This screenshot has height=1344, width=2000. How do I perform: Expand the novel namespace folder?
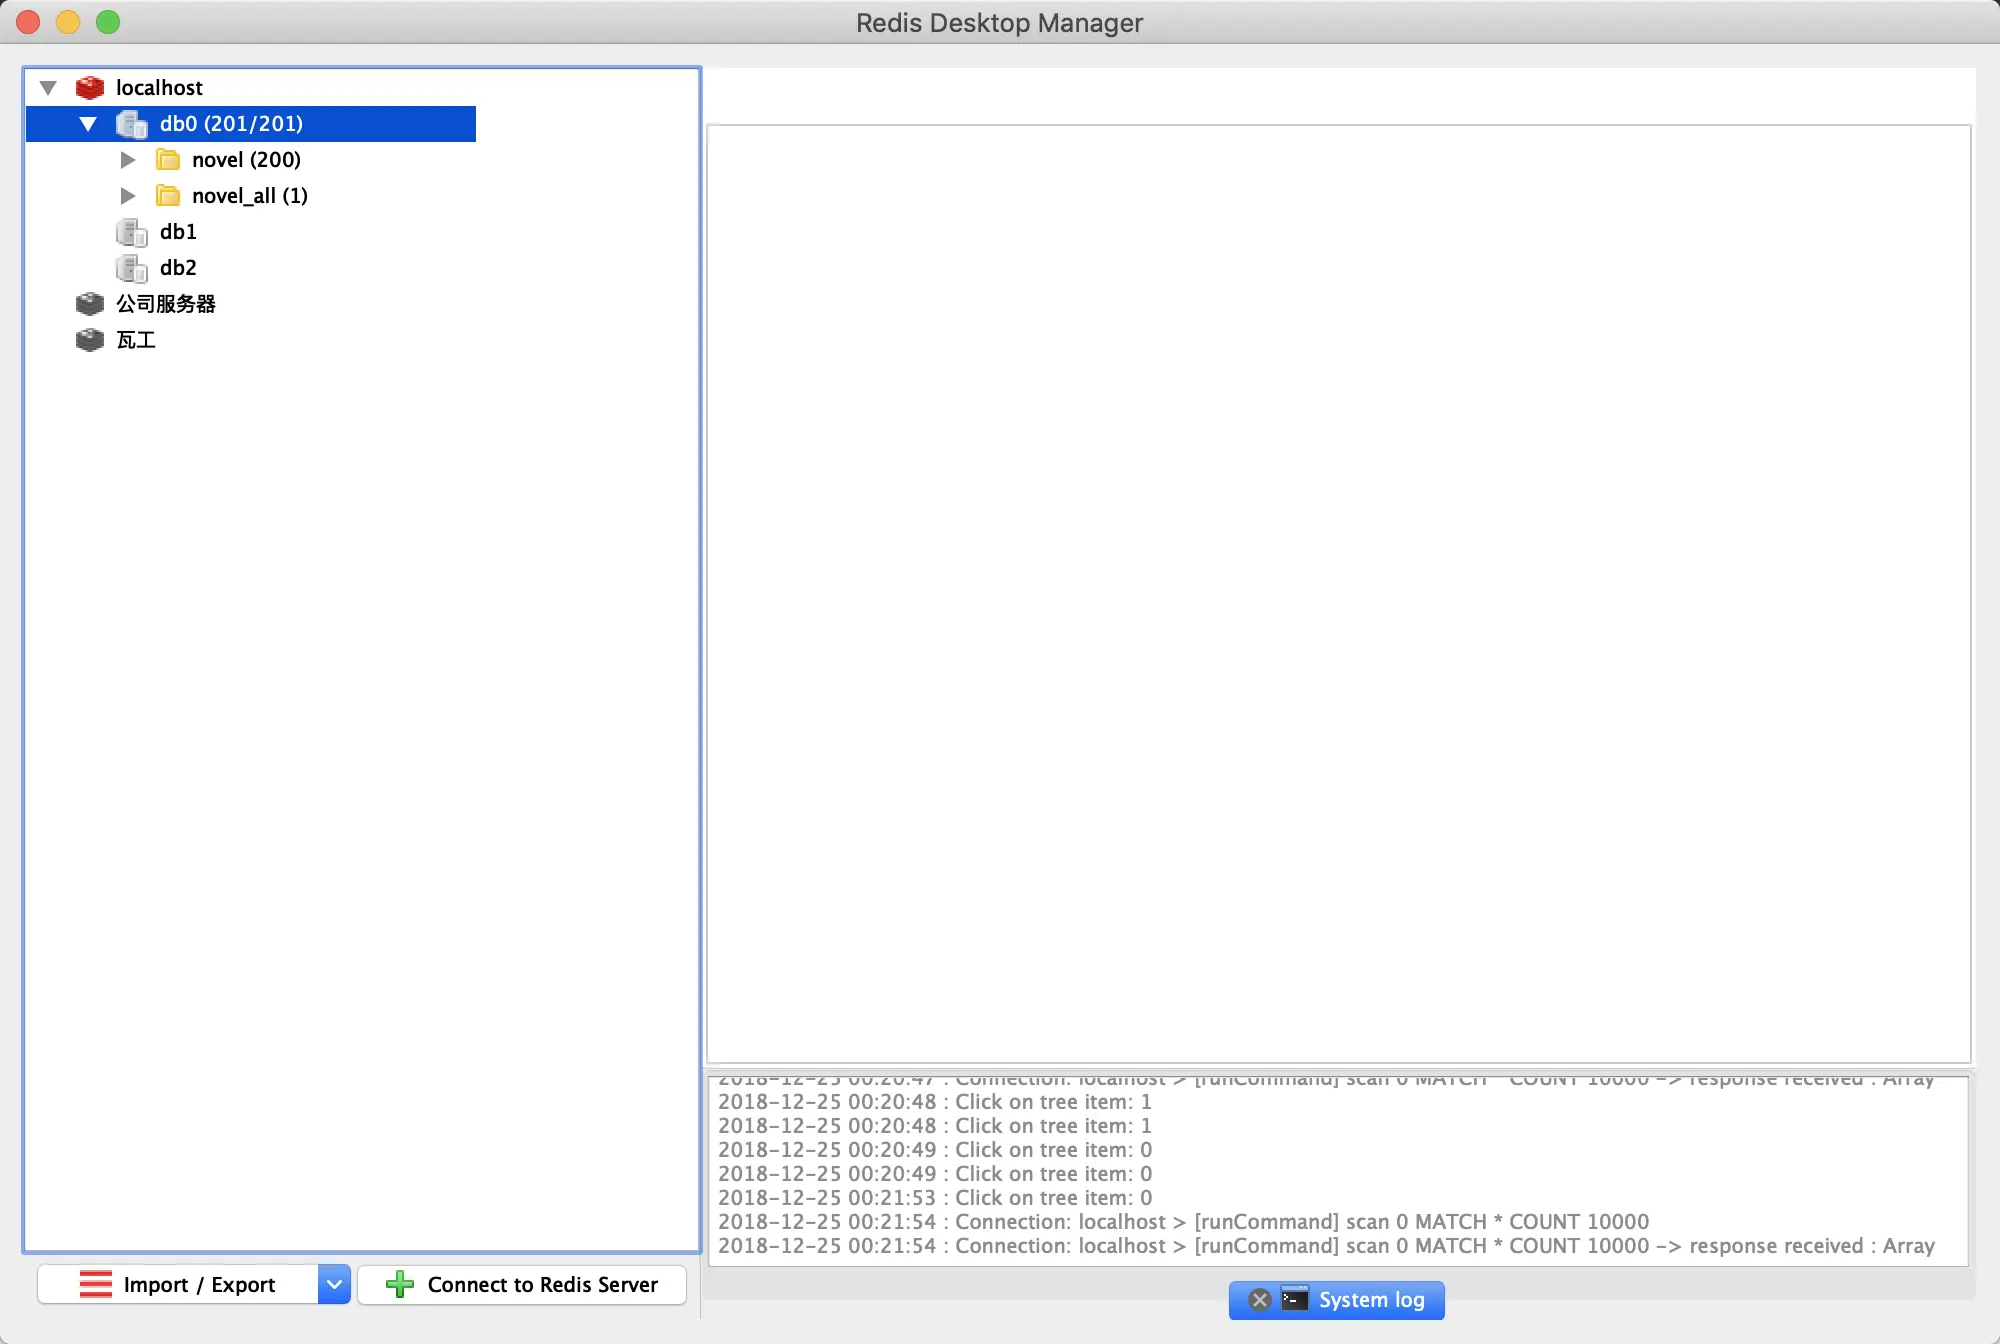tap(128, 160)
